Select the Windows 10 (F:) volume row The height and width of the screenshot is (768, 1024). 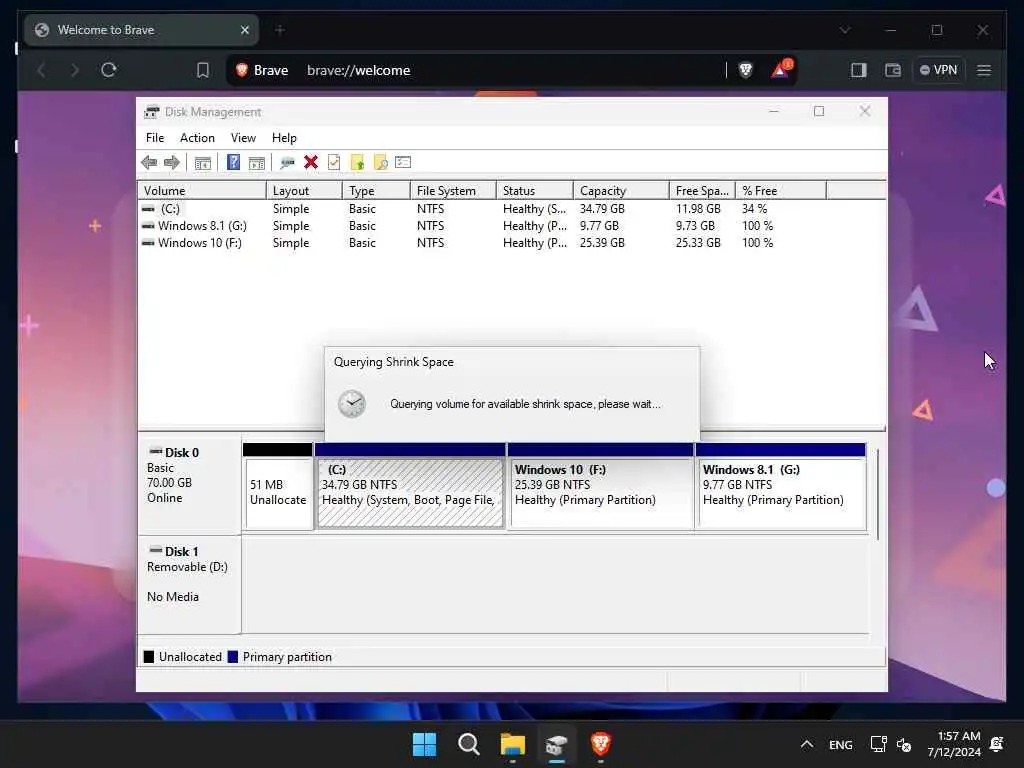coord(482,243)
